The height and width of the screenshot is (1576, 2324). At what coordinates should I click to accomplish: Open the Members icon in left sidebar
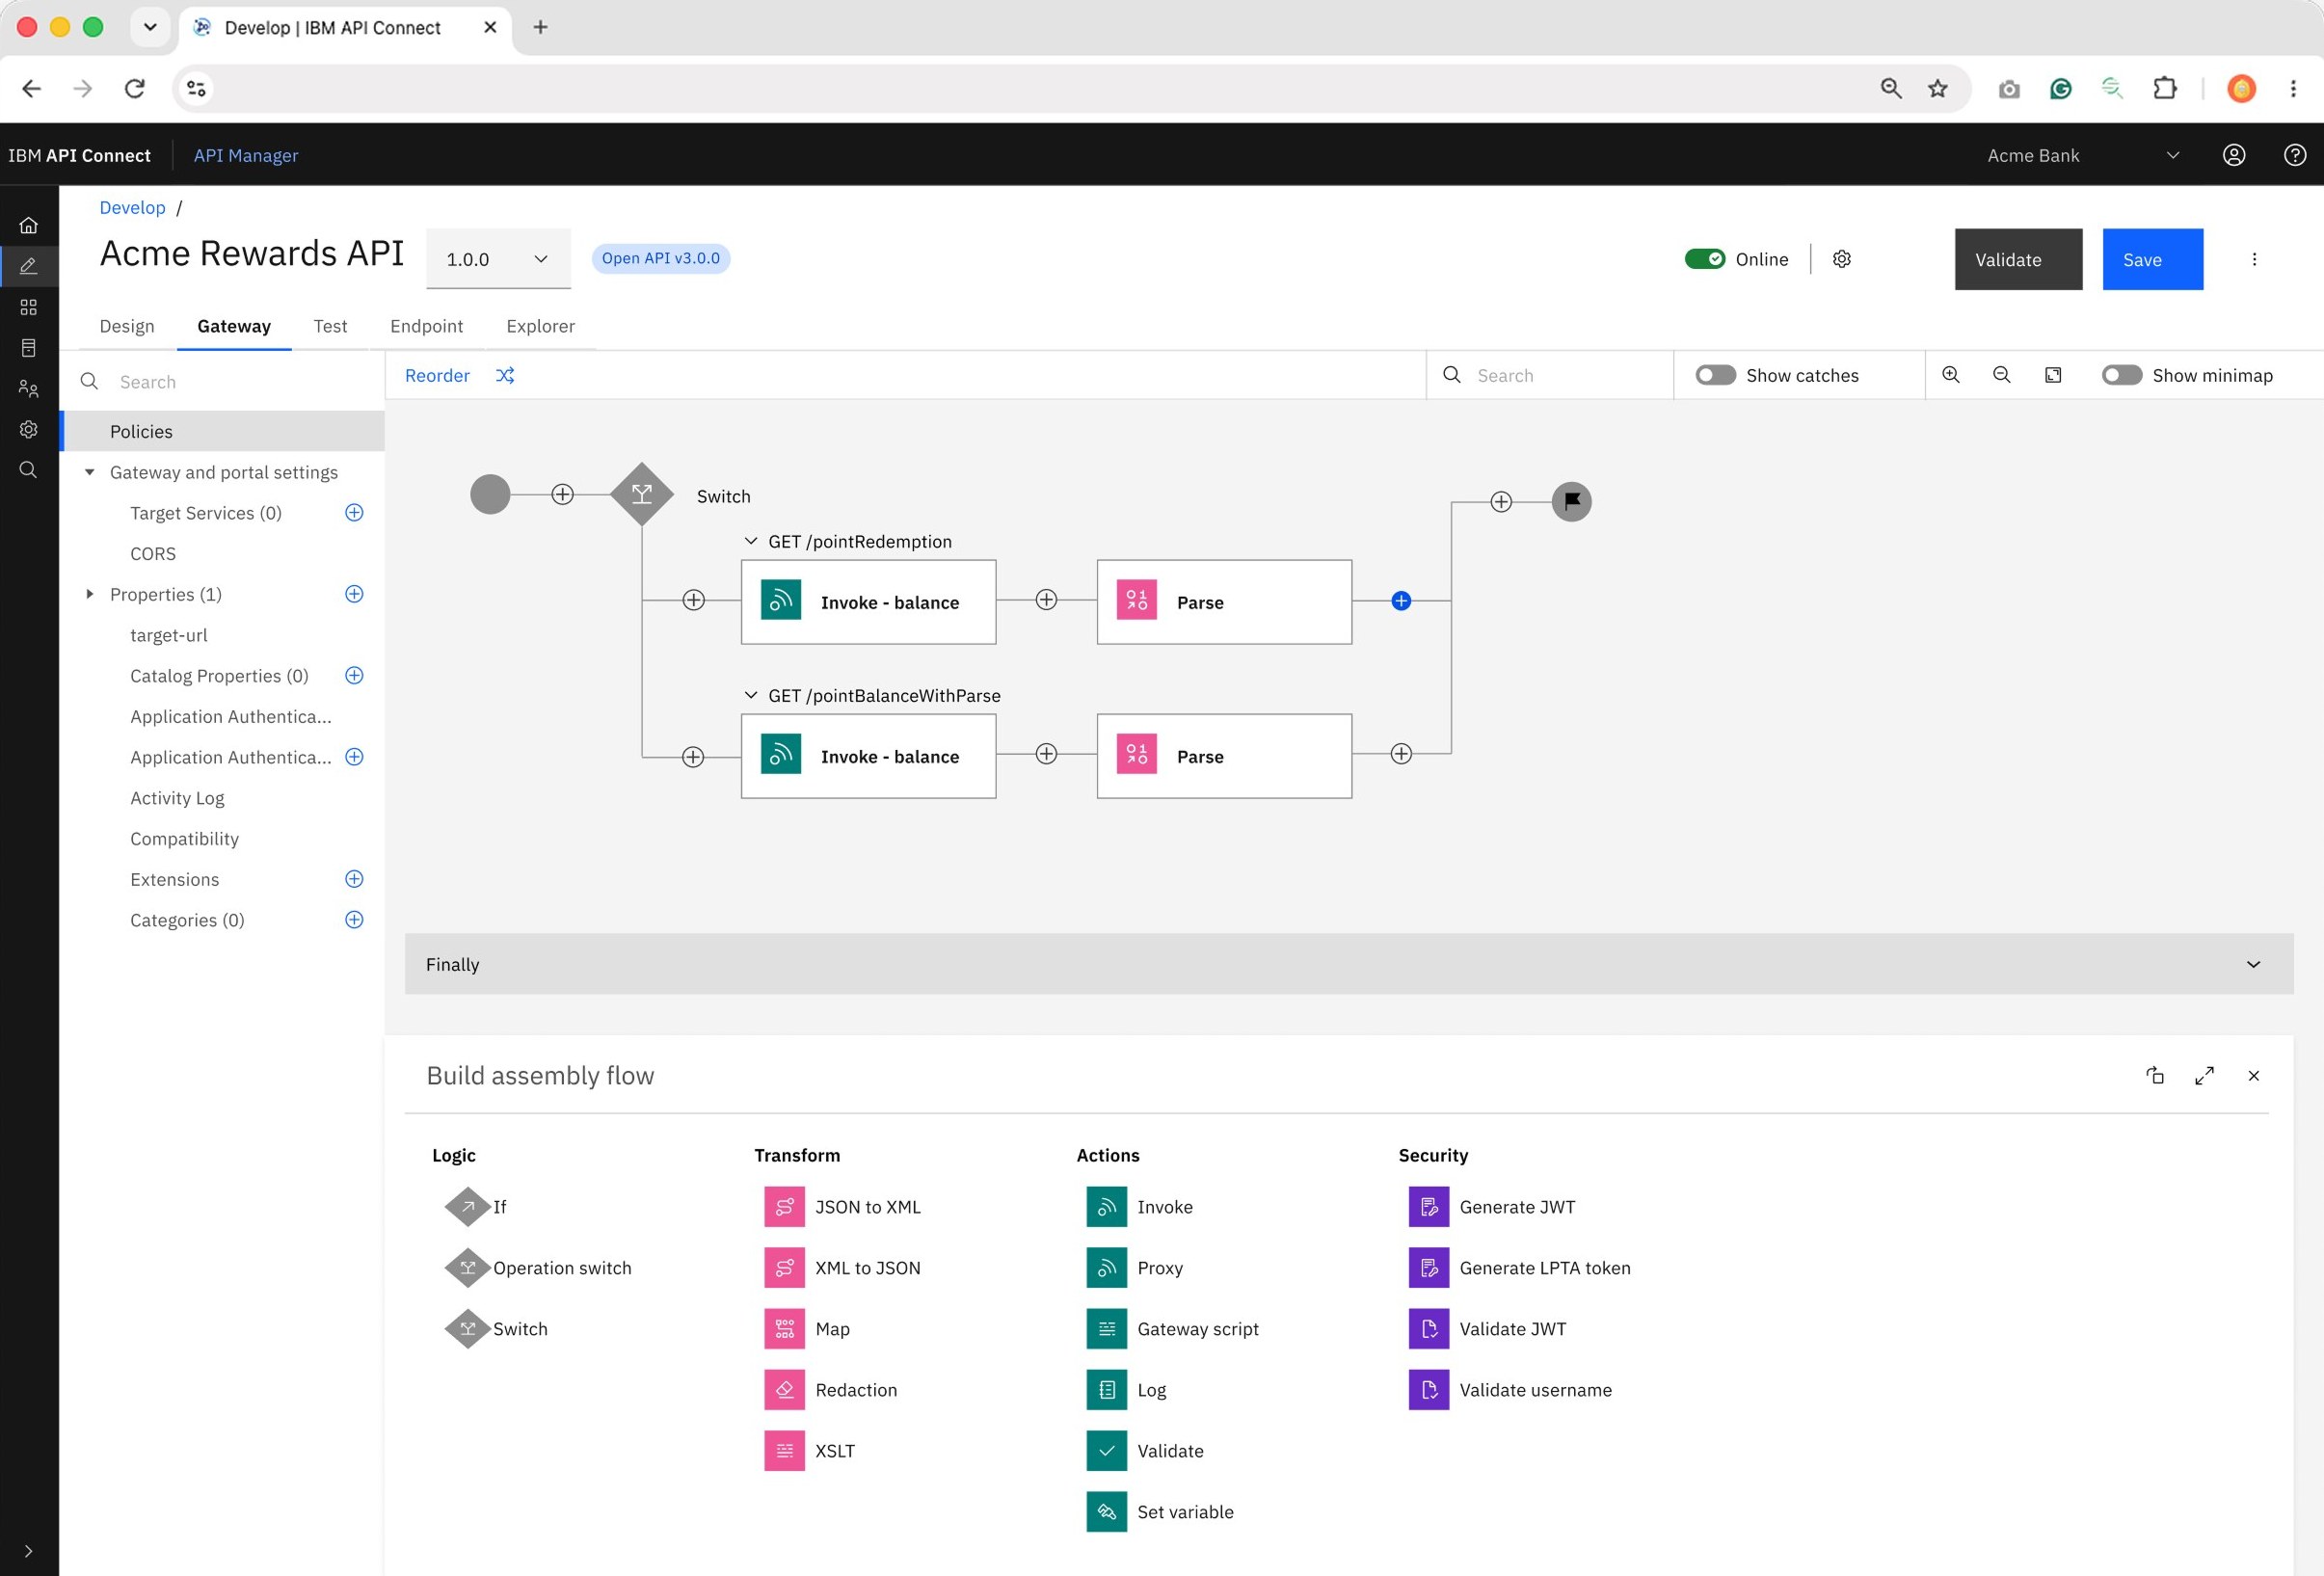tap(28, 388)
